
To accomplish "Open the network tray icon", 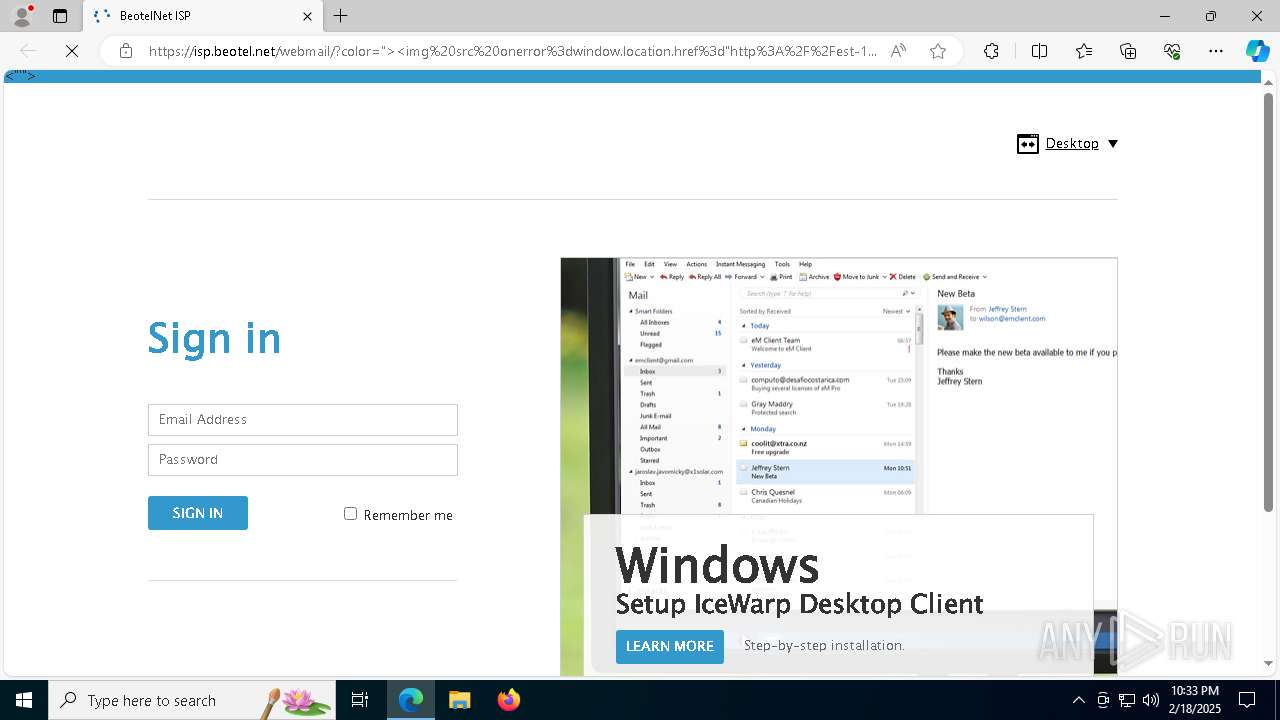I will point(1127,700).
